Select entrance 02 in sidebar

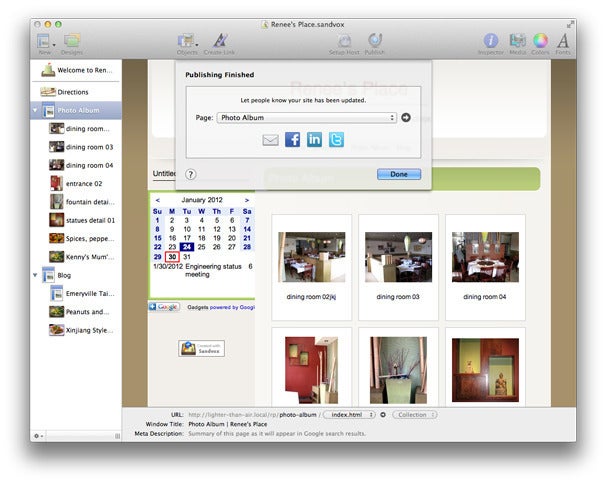pyautogui.click(x=76, y=184)
